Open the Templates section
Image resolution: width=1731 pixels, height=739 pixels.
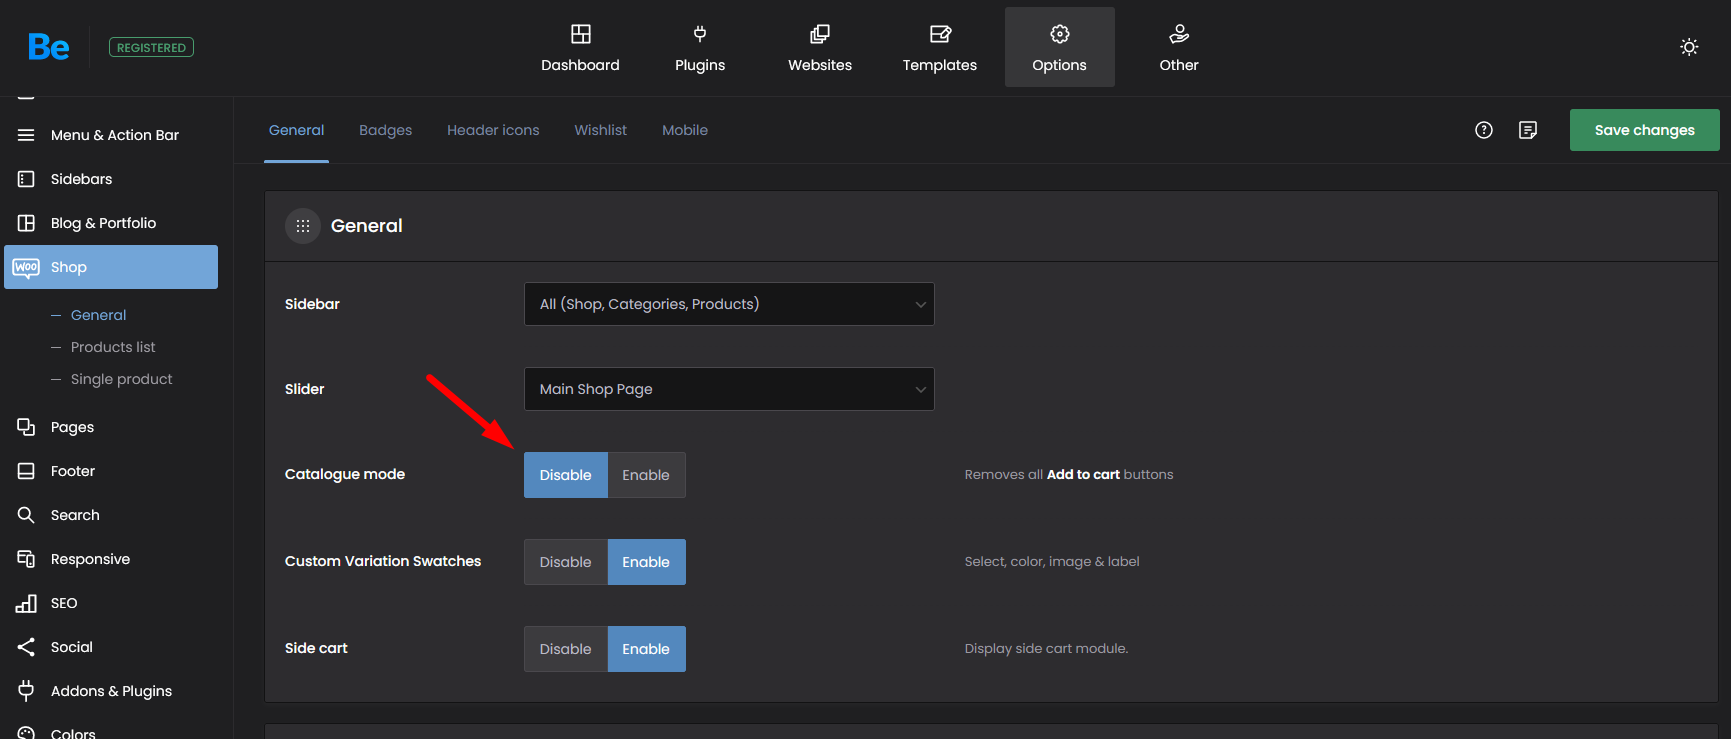point(940,47)
